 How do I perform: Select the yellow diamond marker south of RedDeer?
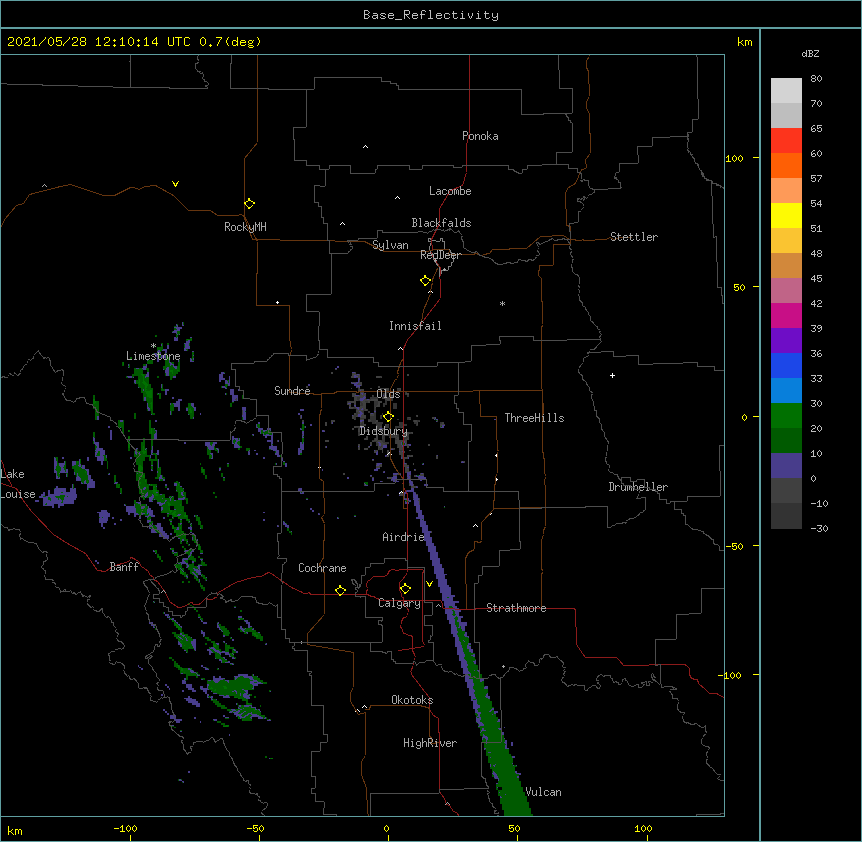pos(426,281)
